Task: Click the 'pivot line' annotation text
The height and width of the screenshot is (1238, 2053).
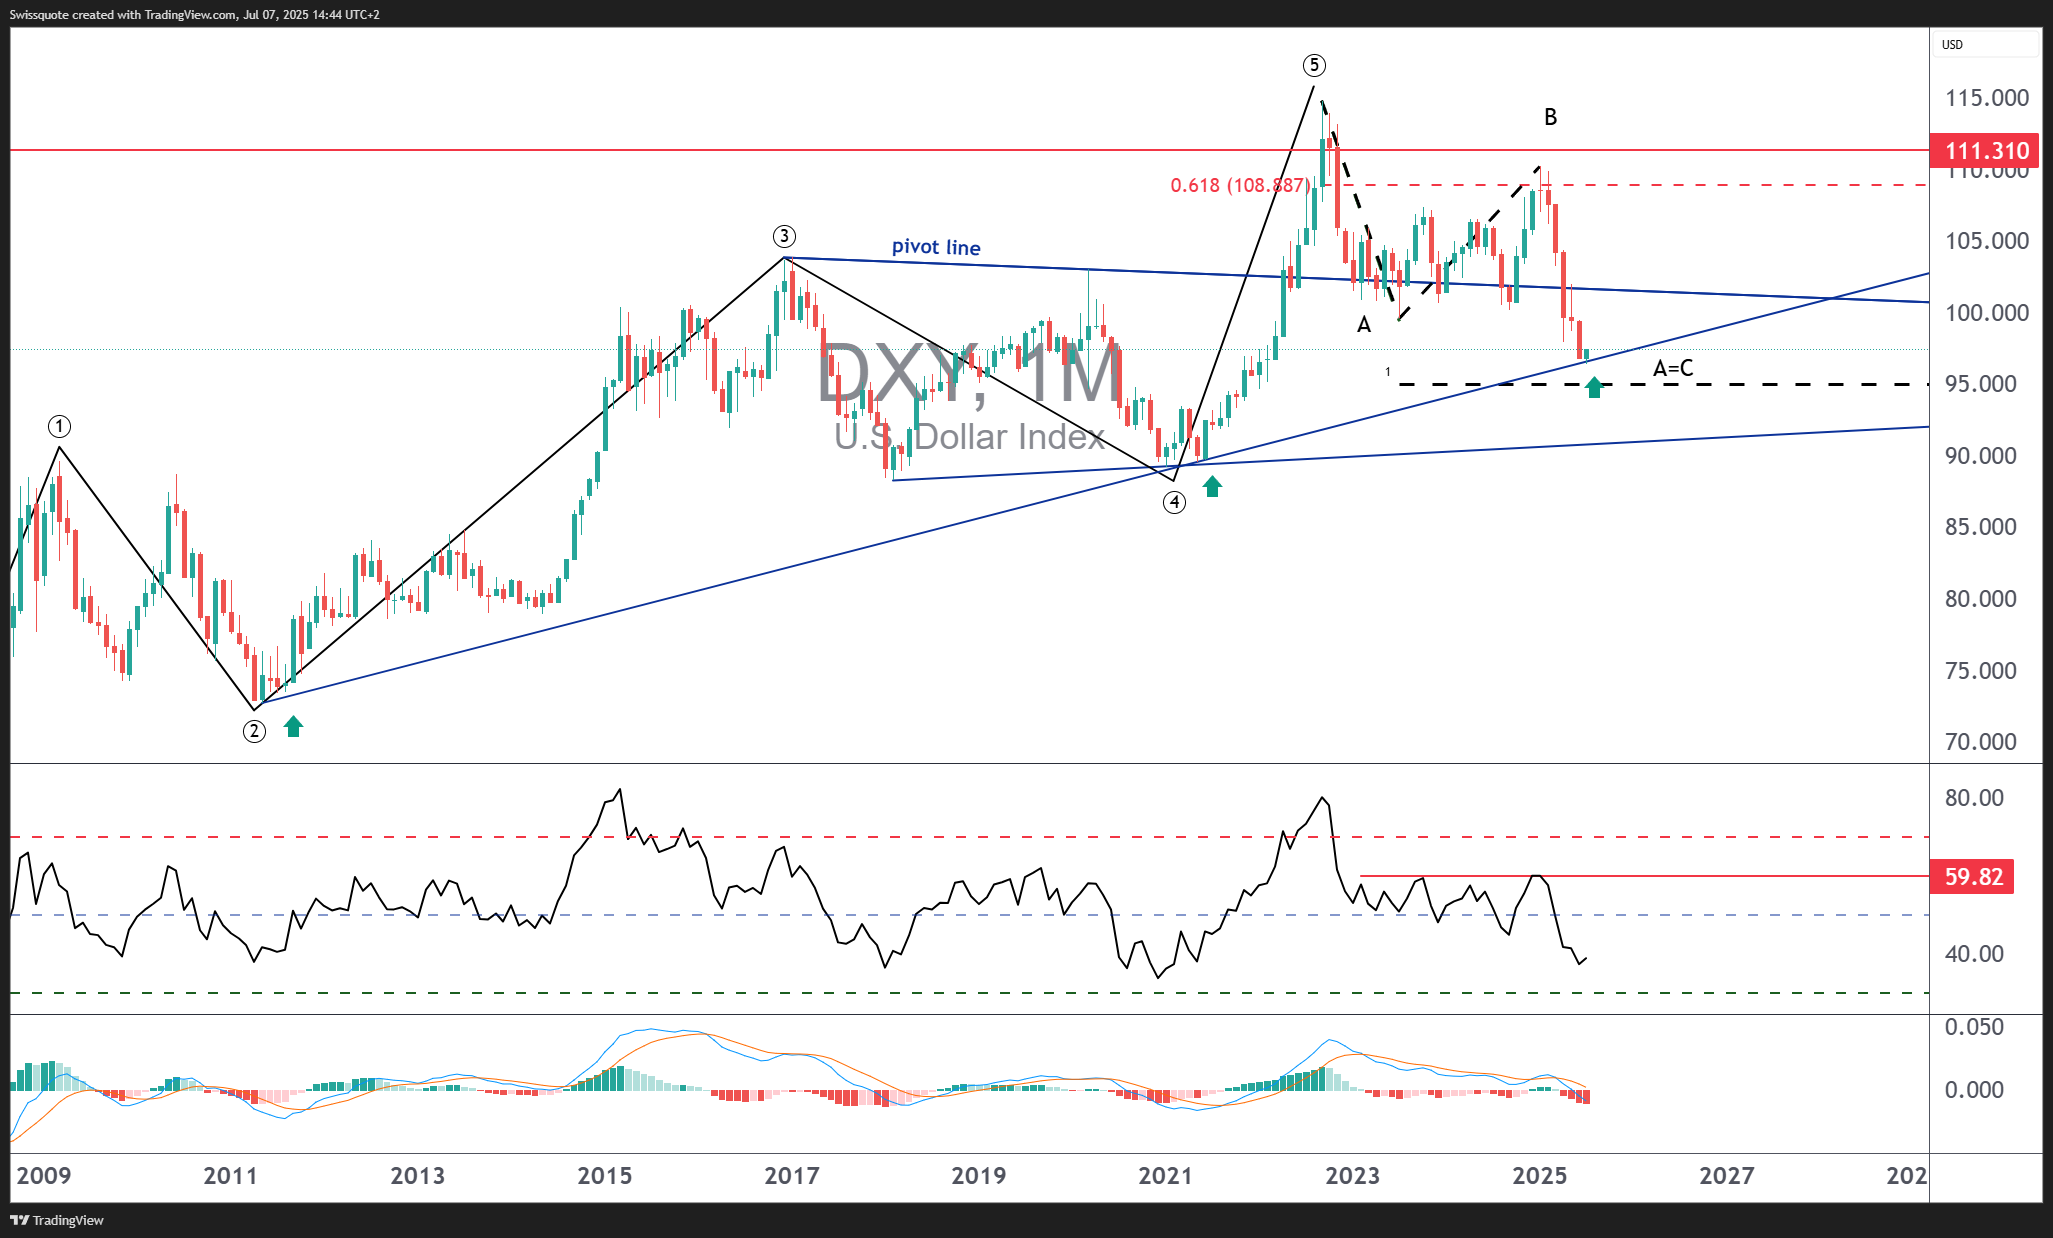Action: coord(936,247)
